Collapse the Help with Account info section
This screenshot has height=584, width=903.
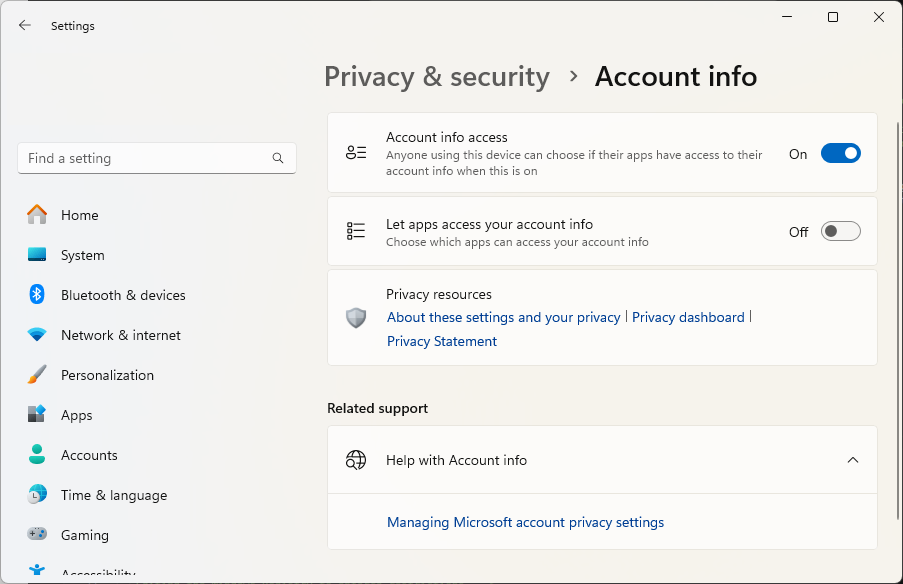click(x=853, y=460)
